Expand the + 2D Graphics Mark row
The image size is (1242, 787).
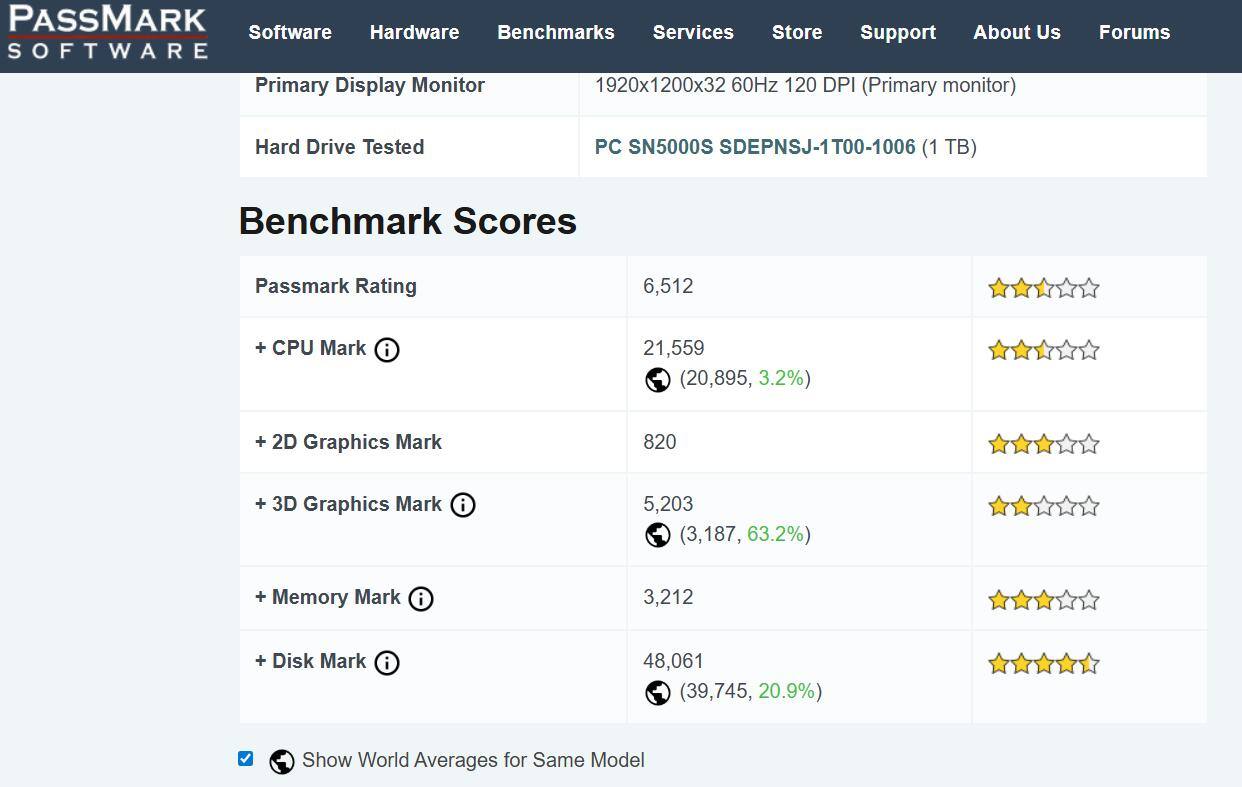pyautogui.click(x=348, y=442)
